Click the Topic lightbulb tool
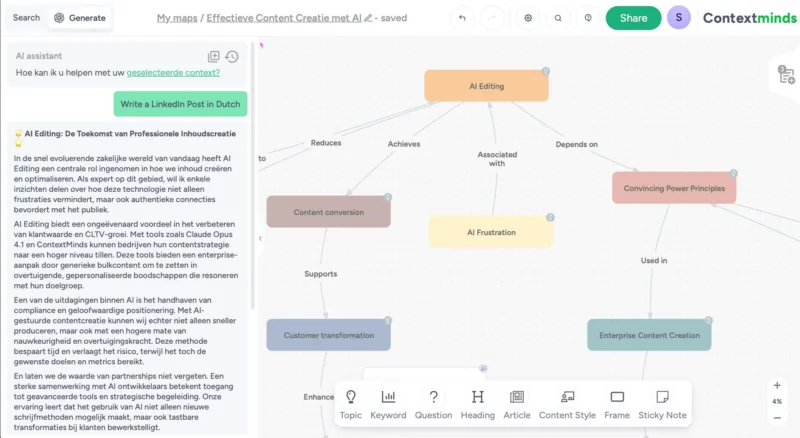This screenshot has height=438, width=800. pos(350,403)
